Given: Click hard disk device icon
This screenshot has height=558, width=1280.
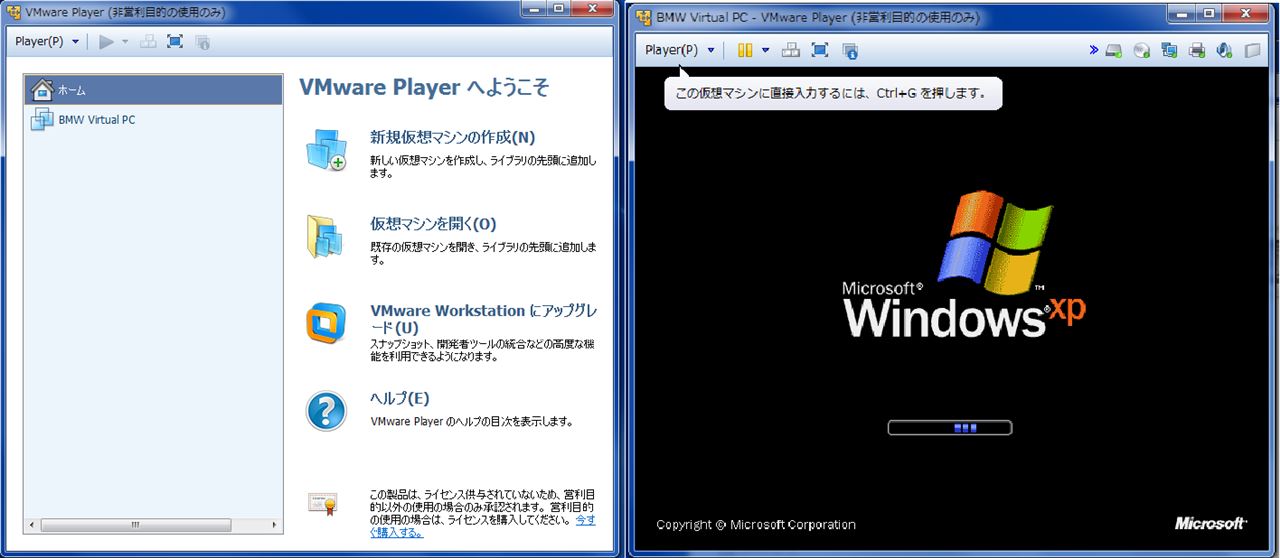Looking at the screenshot, I should (1114, 50).
